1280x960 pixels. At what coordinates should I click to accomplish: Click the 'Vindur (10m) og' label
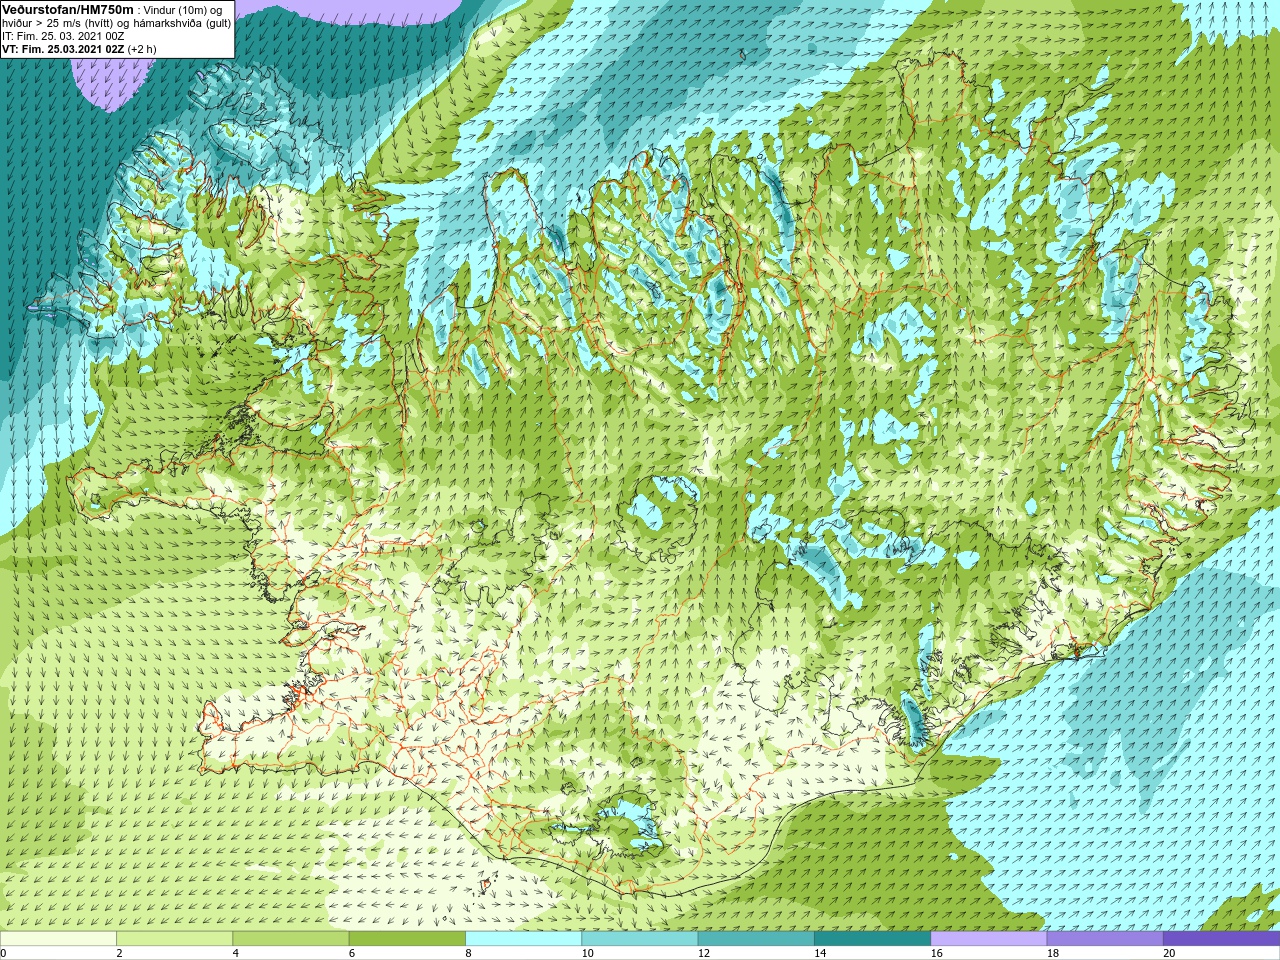click(x=183, y=10)
